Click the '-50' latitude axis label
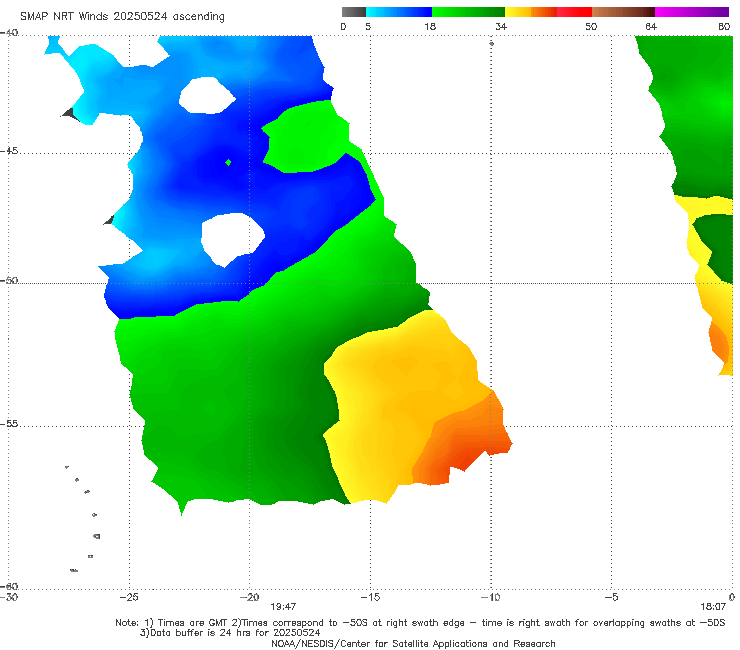740x650 pixels. 9,281
